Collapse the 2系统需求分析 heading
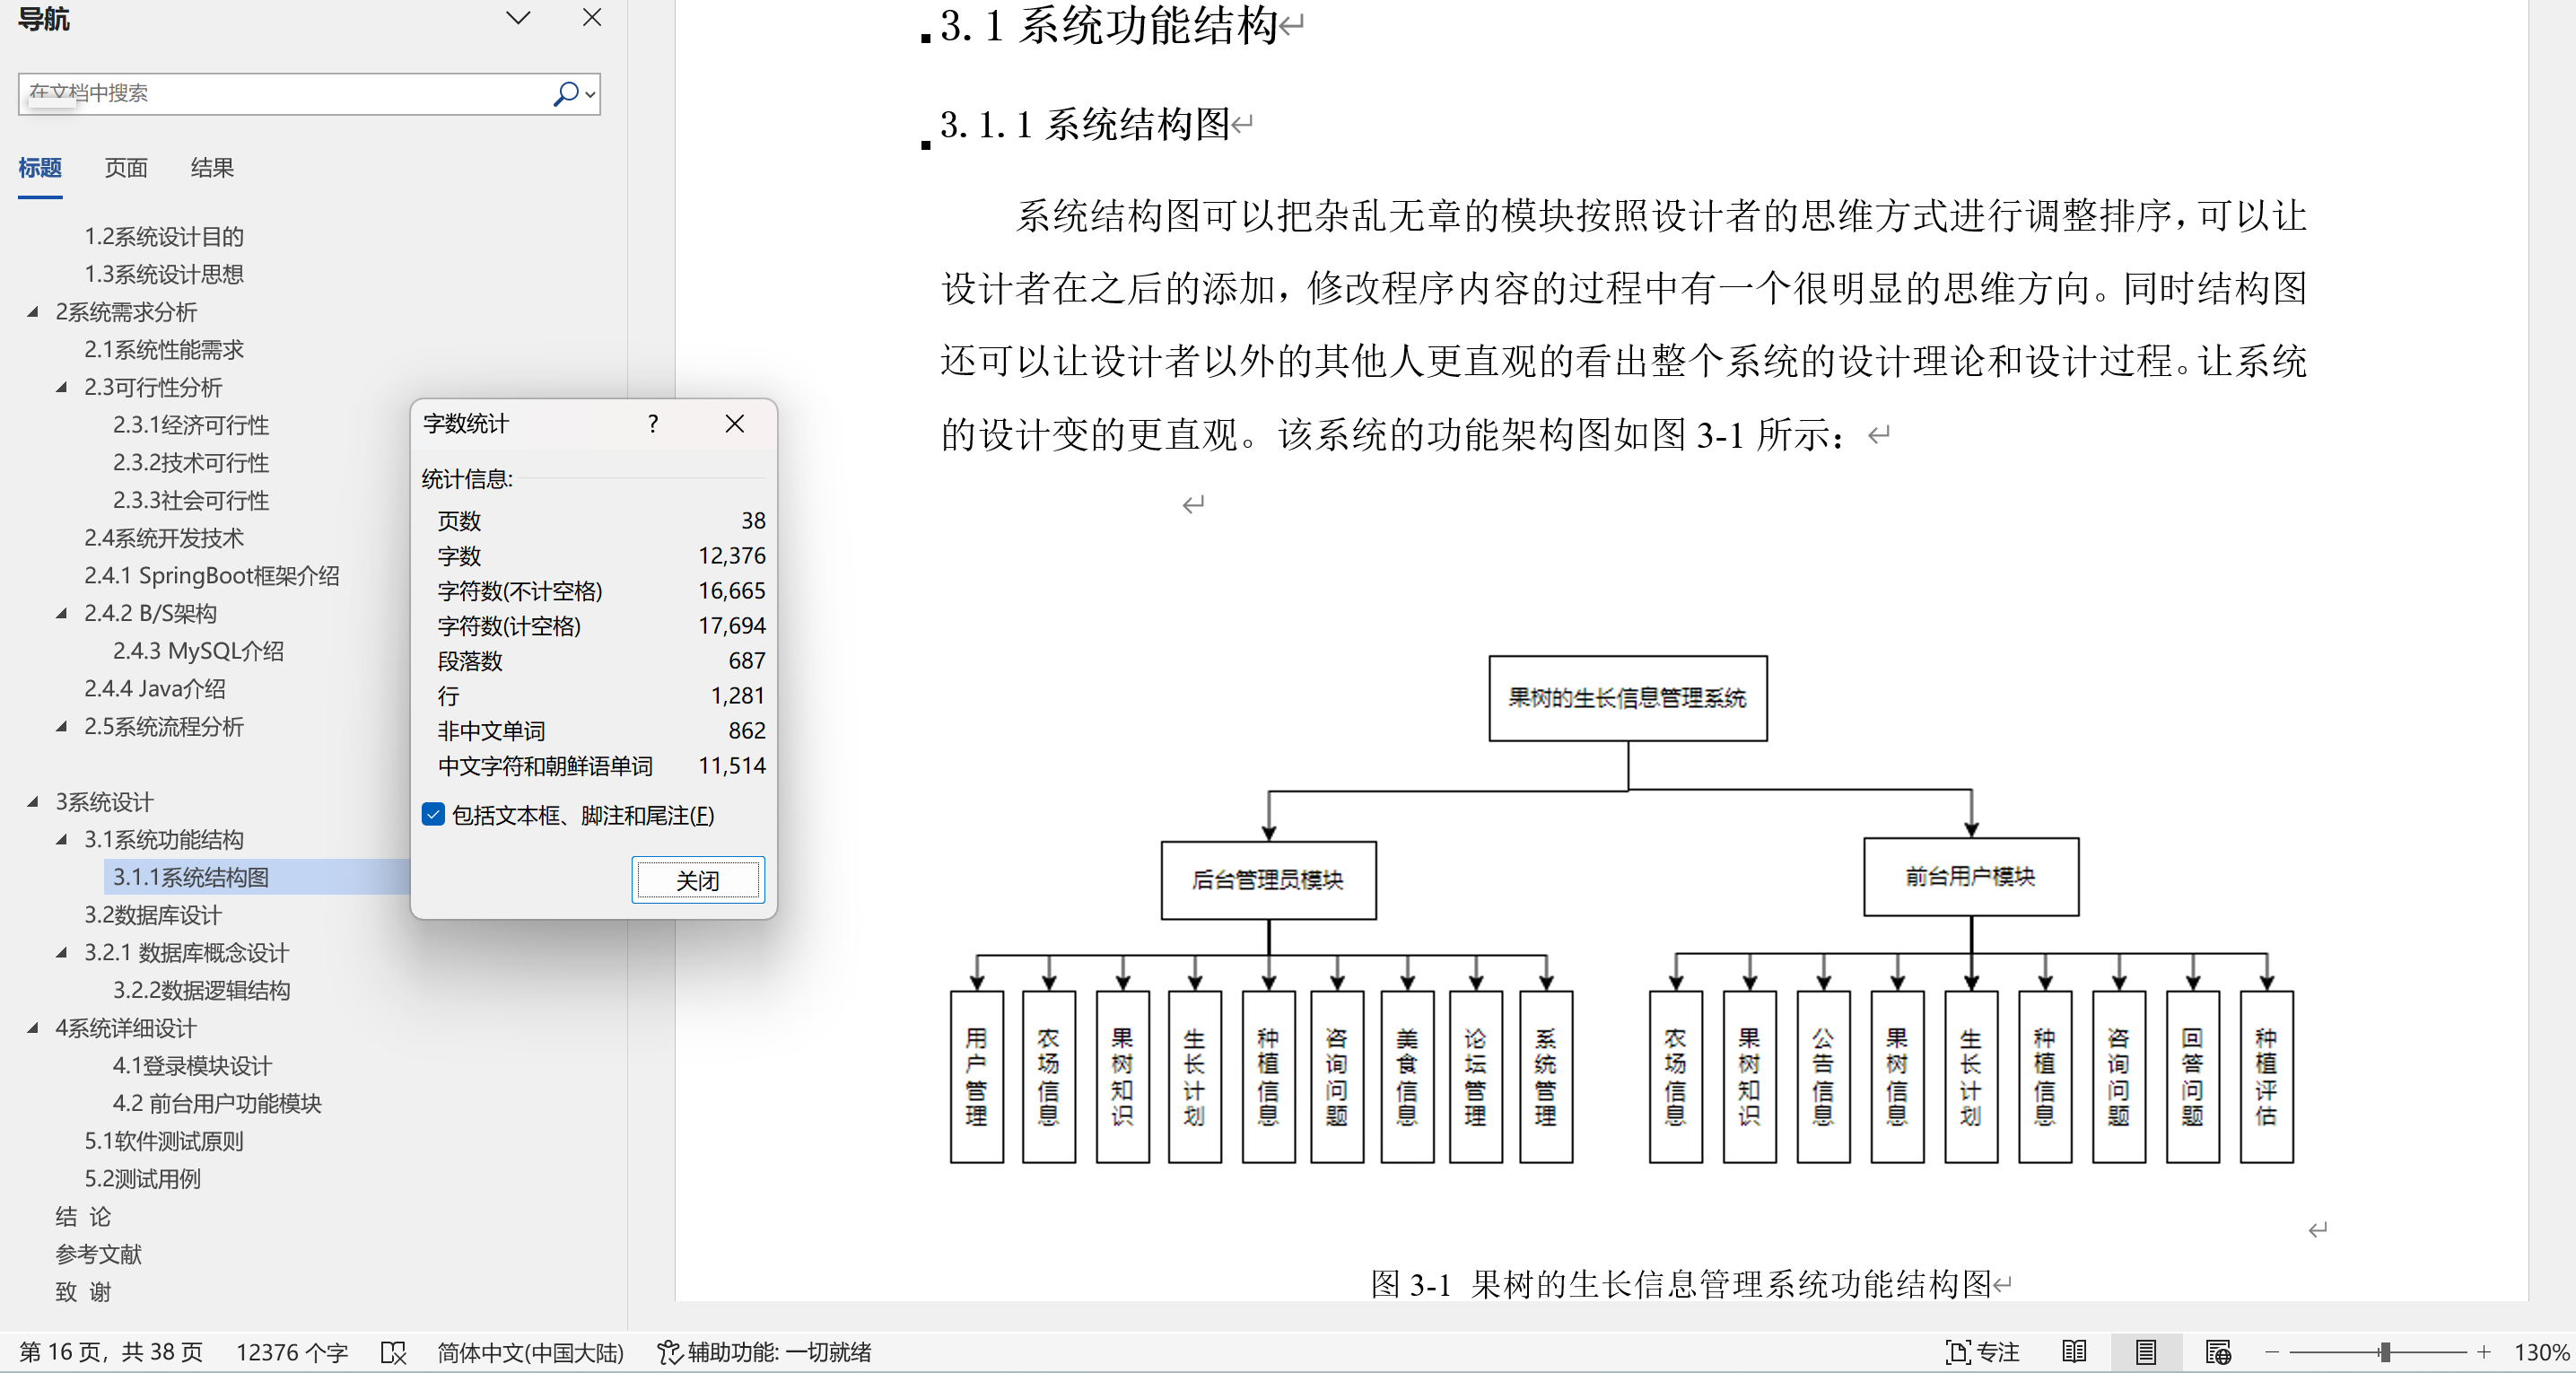The height and width of the screenshot is (1373, 2576). pos(33,312)
